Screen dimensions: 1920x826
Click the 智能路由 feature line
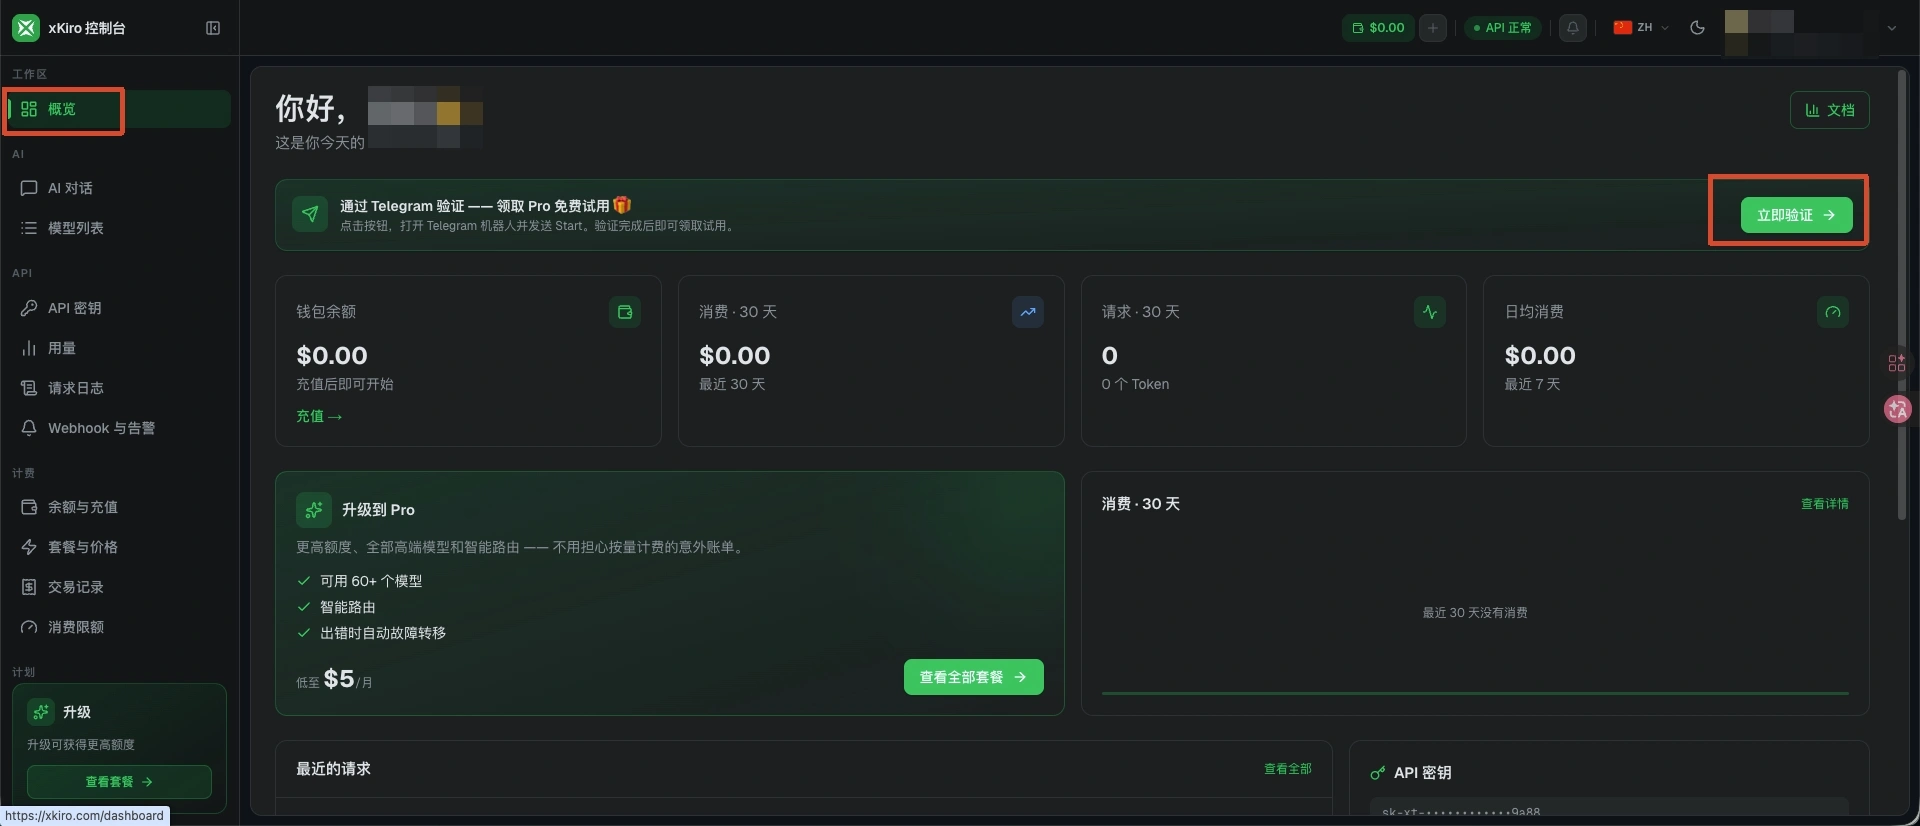point(348,607)
